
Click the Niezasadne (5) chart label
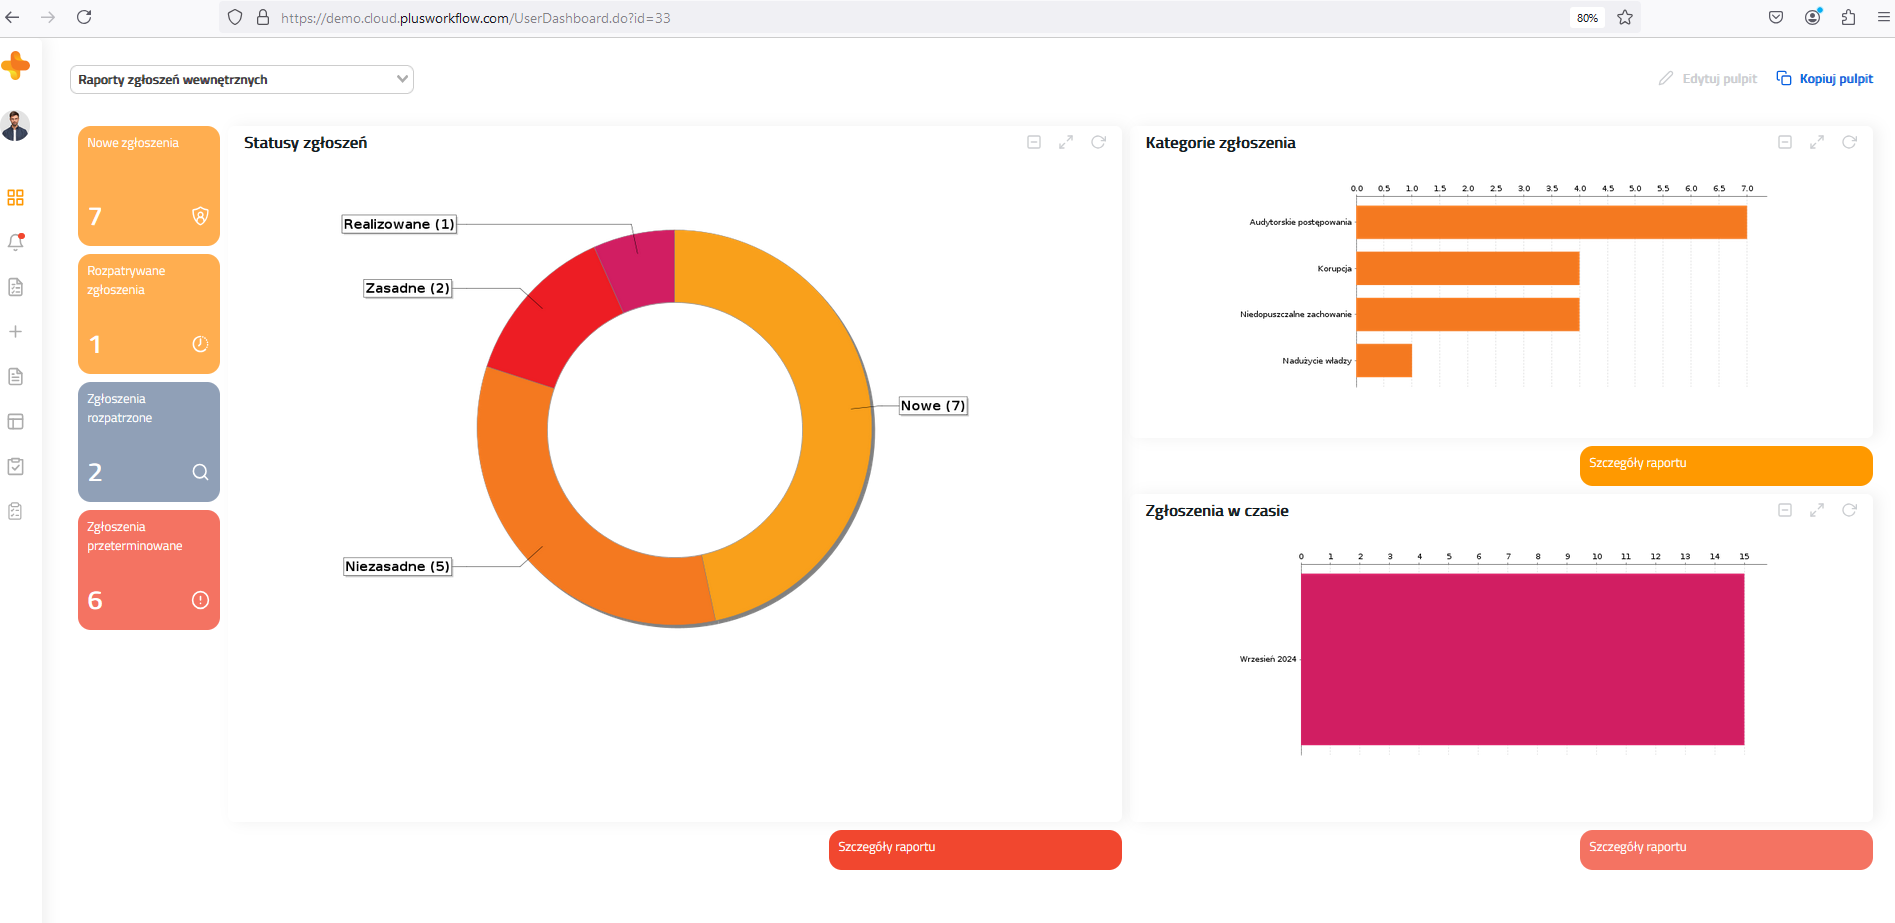[397, 567]
